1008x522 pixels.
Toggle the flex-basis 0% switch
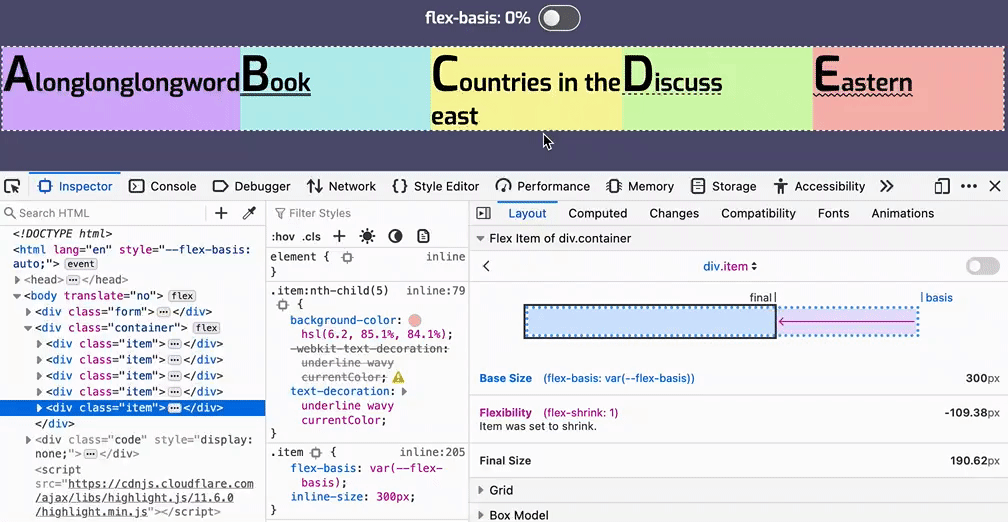tap(559, 18)
